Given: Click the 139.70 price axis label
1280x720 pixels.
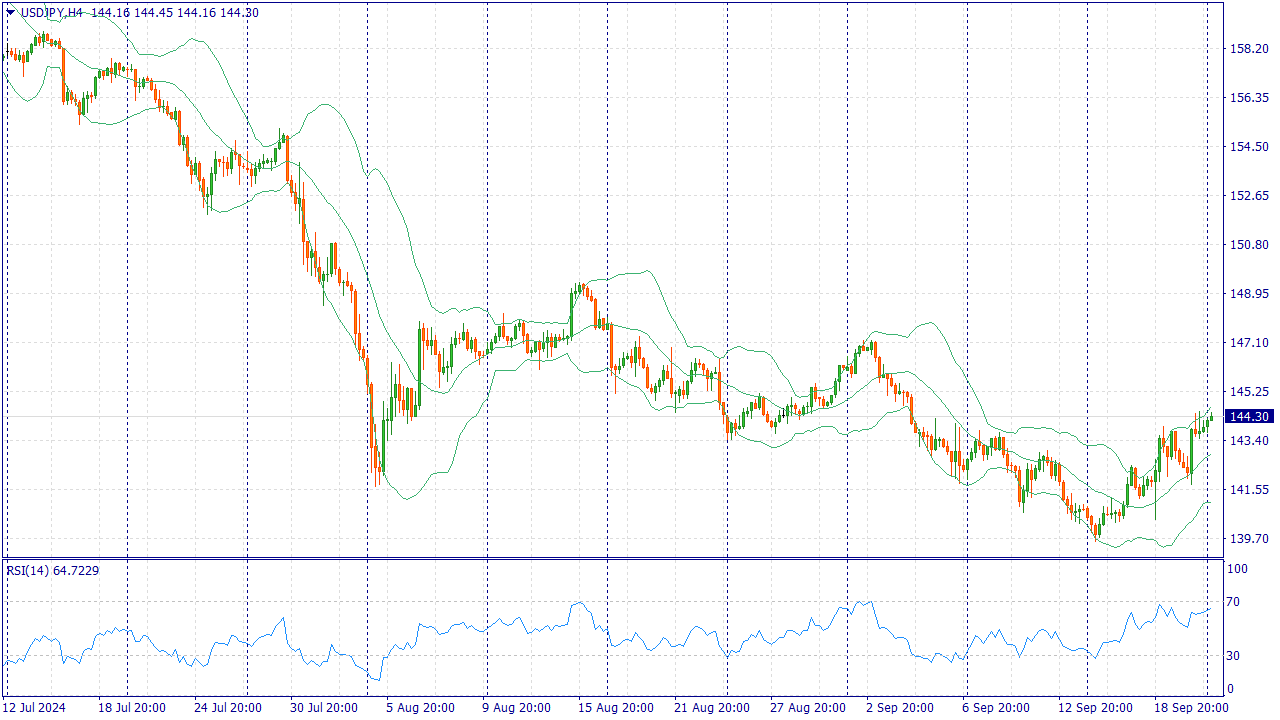Looking at the screenshot, I should (x=1249, y=539).
